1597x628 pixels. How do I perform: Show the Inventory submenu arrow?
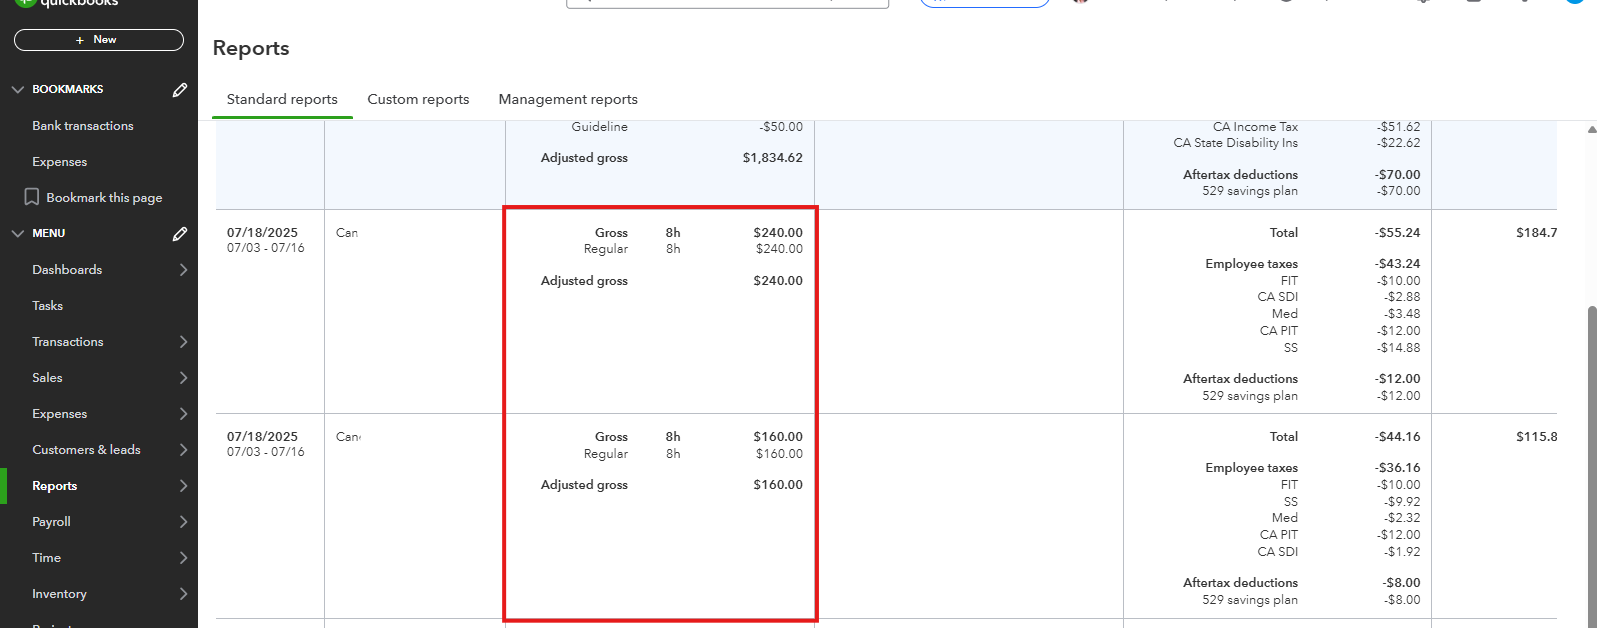click(184, 594)
